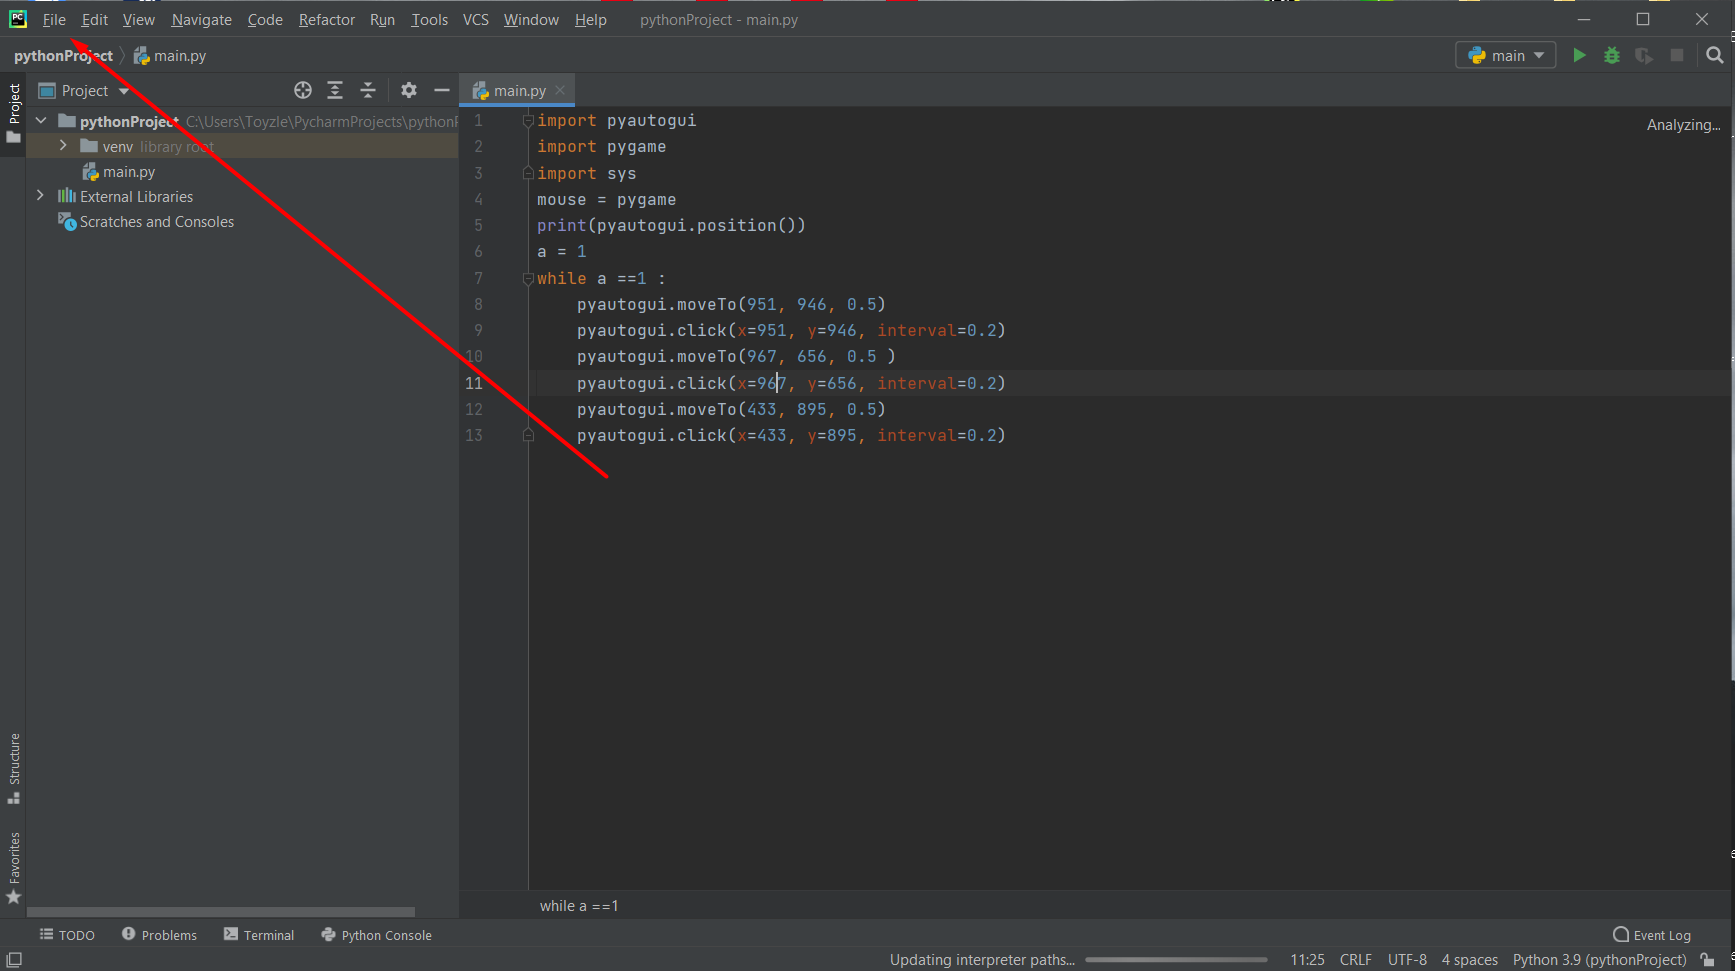Click the Search Everywhere magnifier icon
The image size is (1735, 971).
(1715, 56)
